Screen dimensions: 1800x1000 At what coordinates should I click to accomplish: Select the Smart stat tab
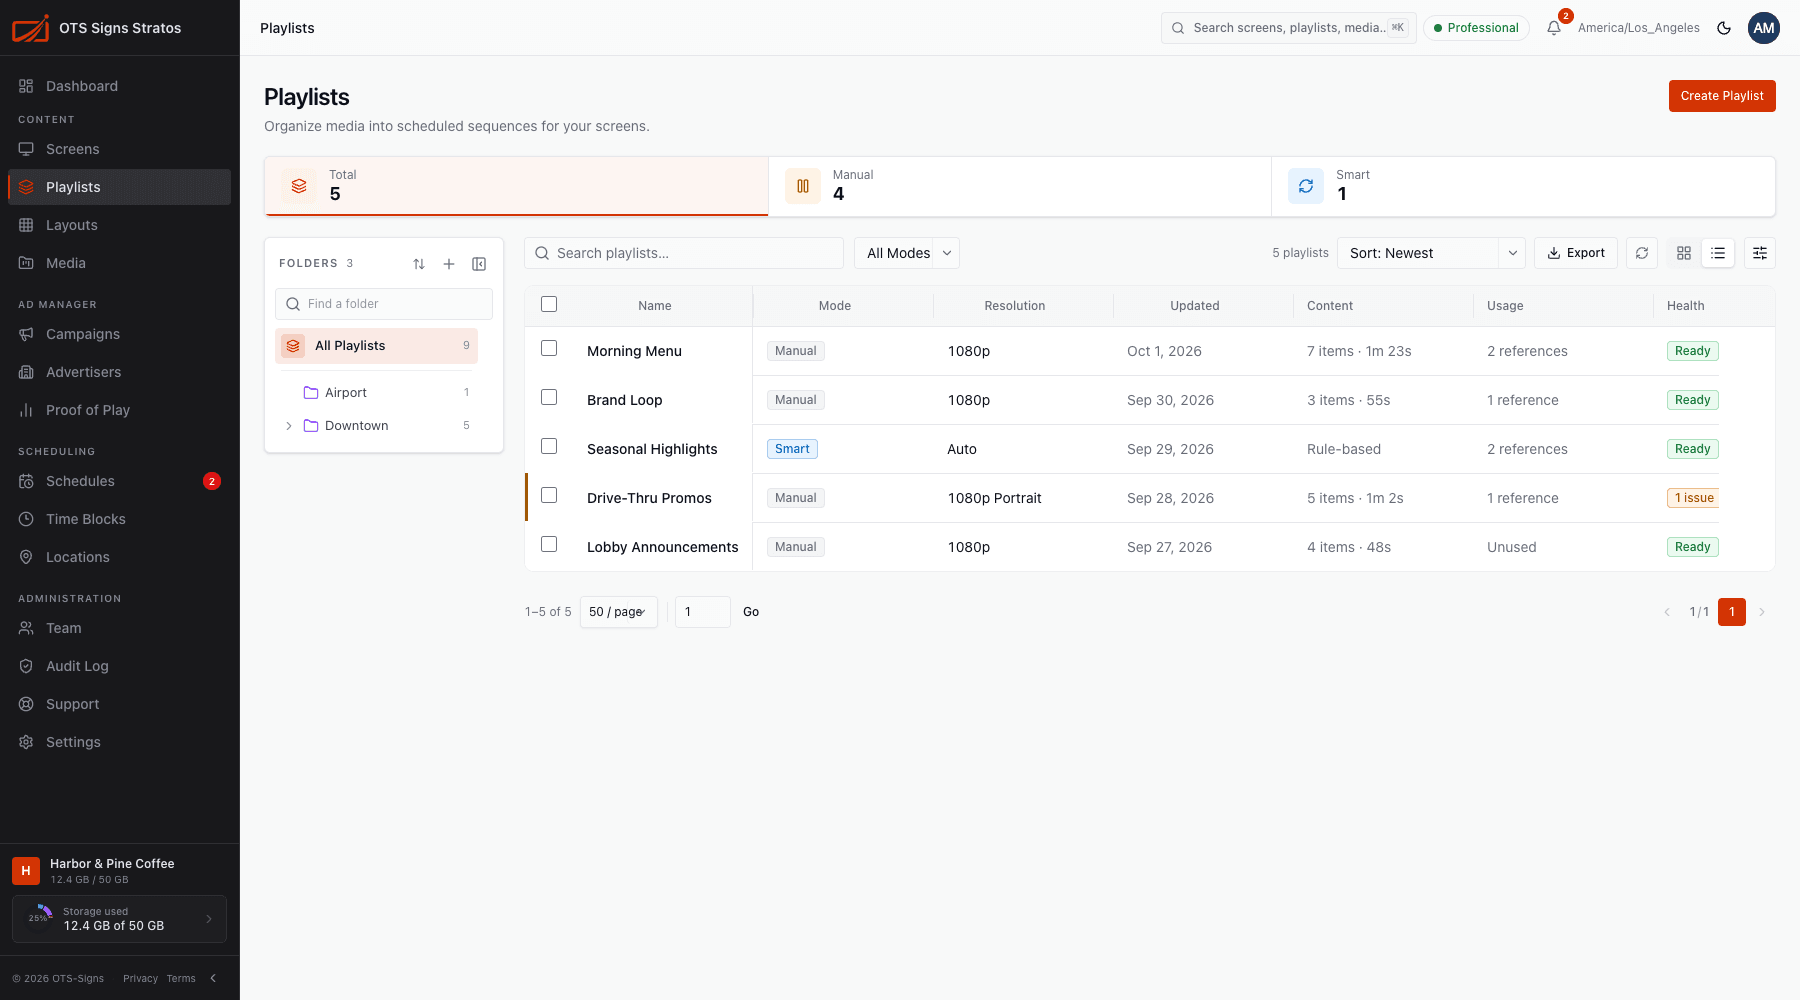tap(1523, 186)
